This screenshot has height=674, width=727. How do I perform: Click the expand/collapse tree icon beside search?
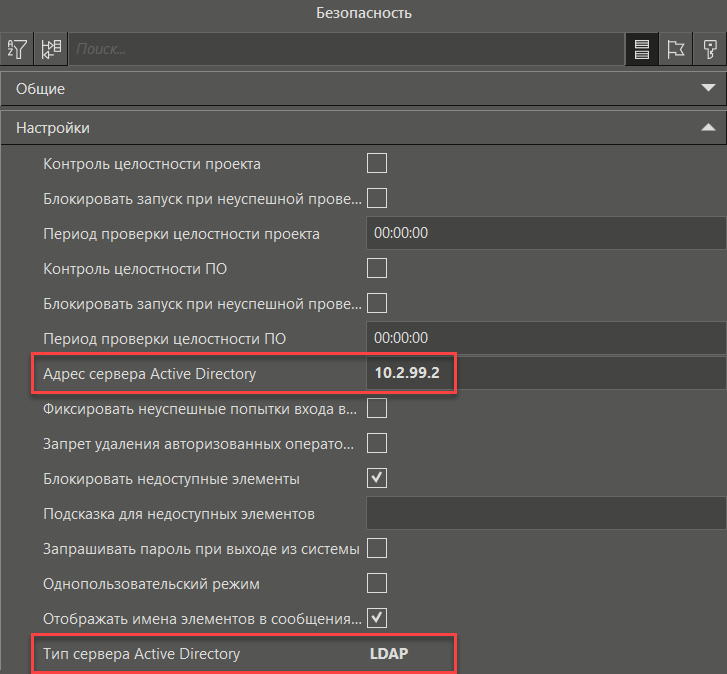click(50, 48)
